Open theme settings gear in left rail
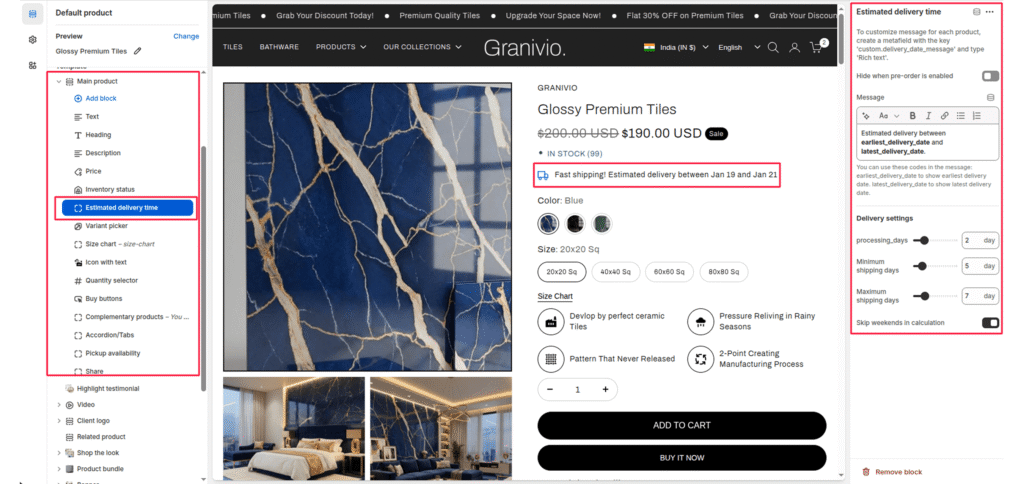This screenshot has width=1024, height=484. coord(33,40)
